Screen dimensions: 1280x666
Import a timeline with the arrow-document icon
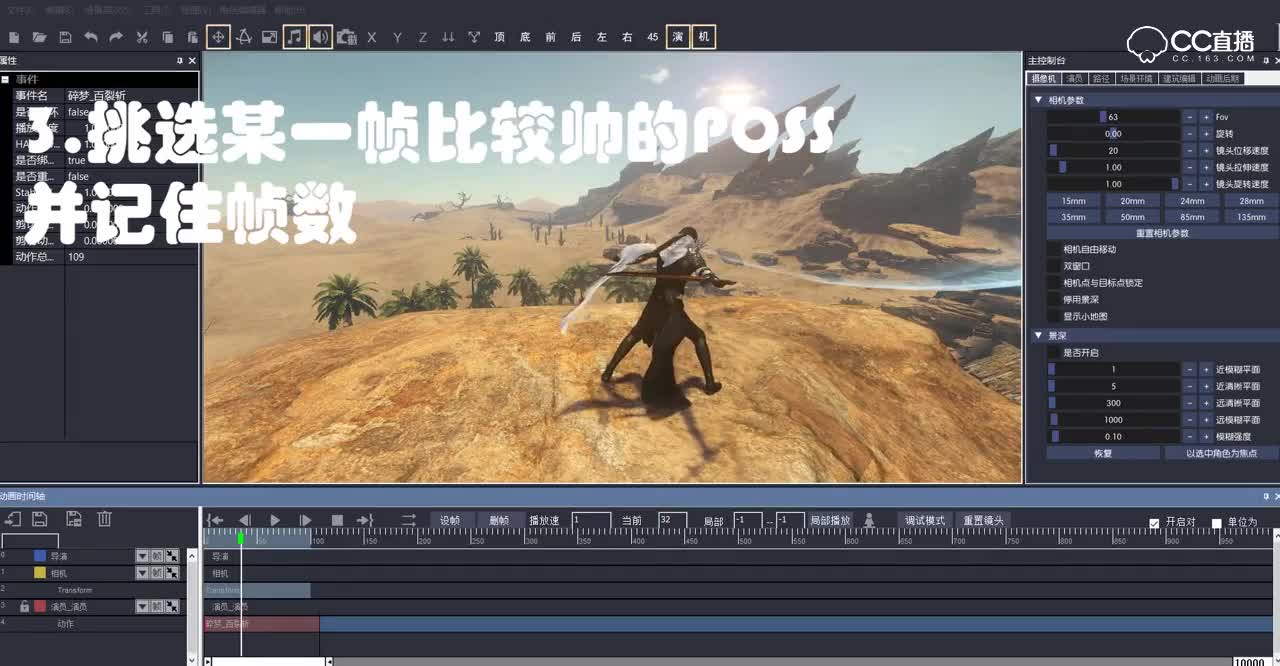(x=13, y=518)
